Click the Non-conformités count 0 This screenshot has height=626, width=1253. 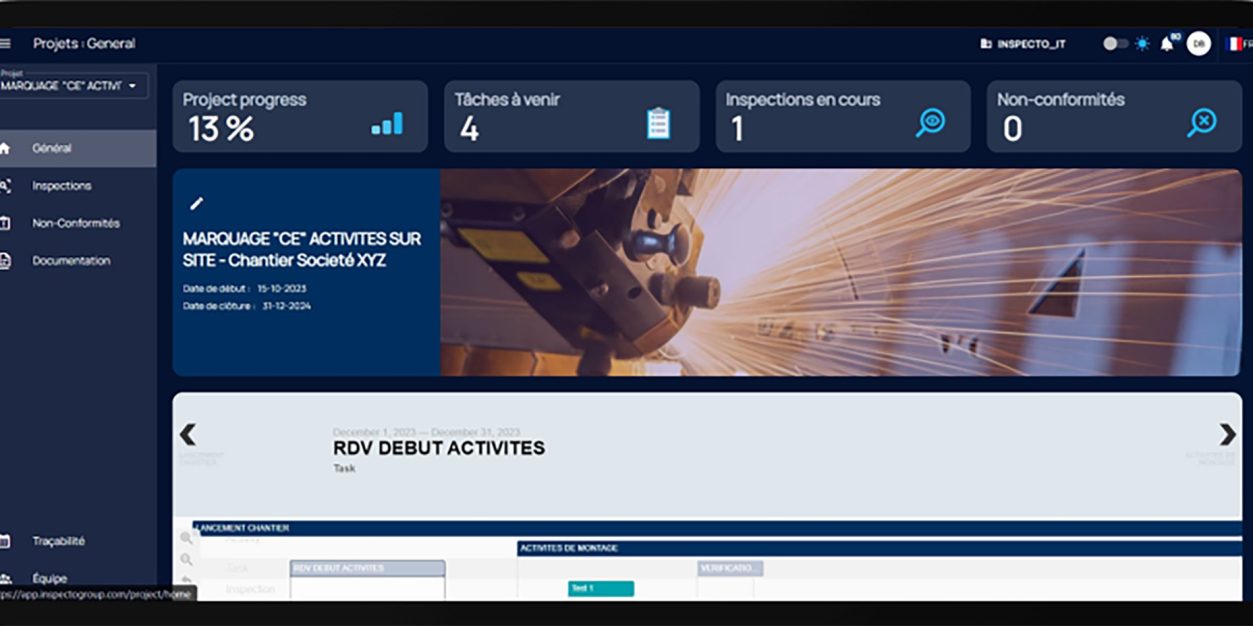coord(1012,129)
